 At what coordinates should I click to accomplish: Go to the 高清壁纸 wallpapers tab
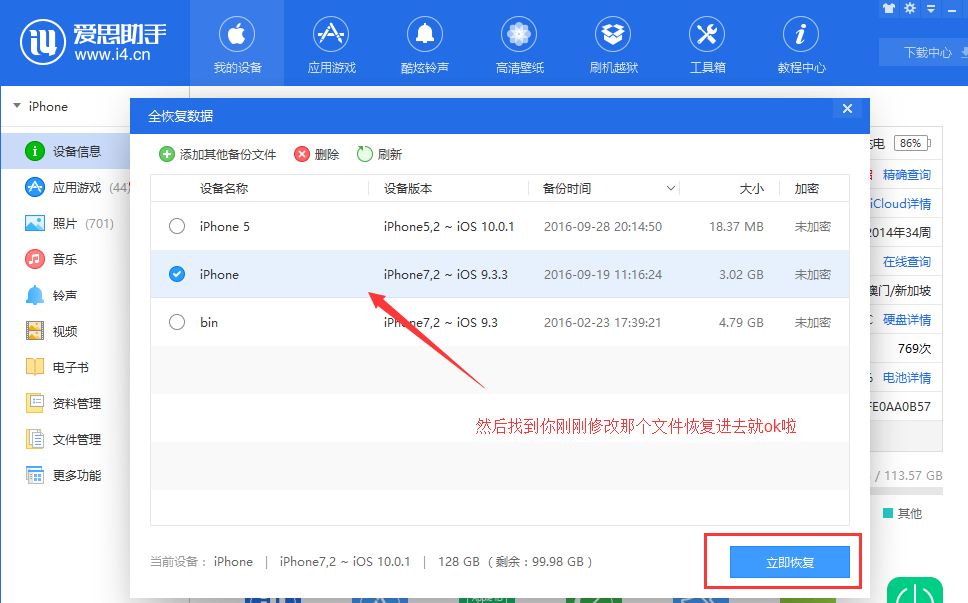point(519,43)
